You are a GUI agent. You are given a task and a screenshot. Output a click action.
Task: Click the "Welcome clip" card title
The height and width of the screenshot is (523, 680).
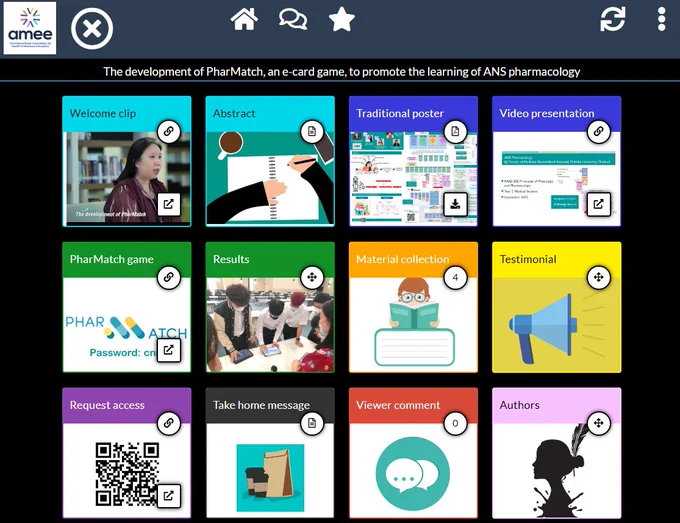(103, 113)
